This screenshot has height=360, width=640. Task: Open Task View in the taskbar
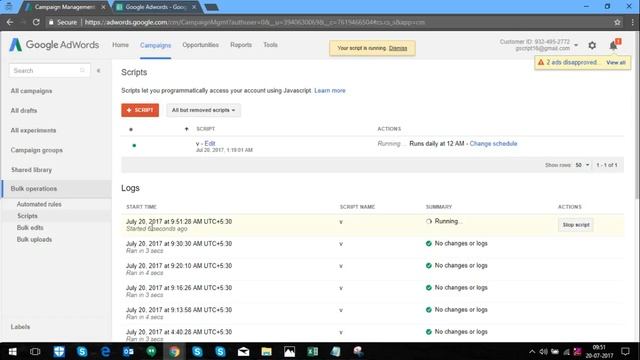click(35, 351)
